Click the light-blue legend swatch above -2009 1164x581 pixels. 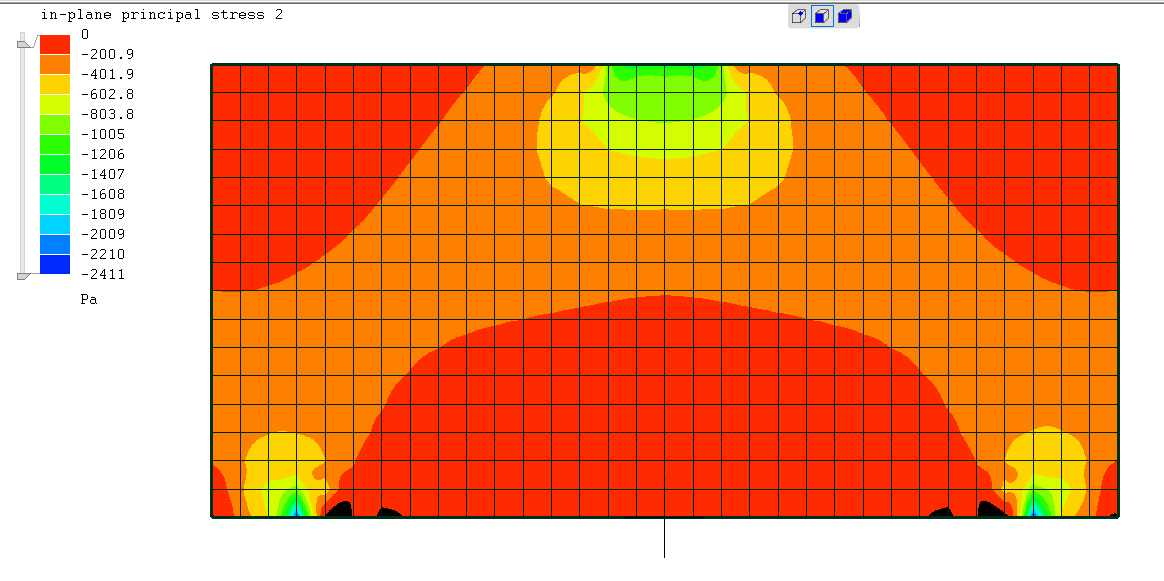[x=55, y=225]
